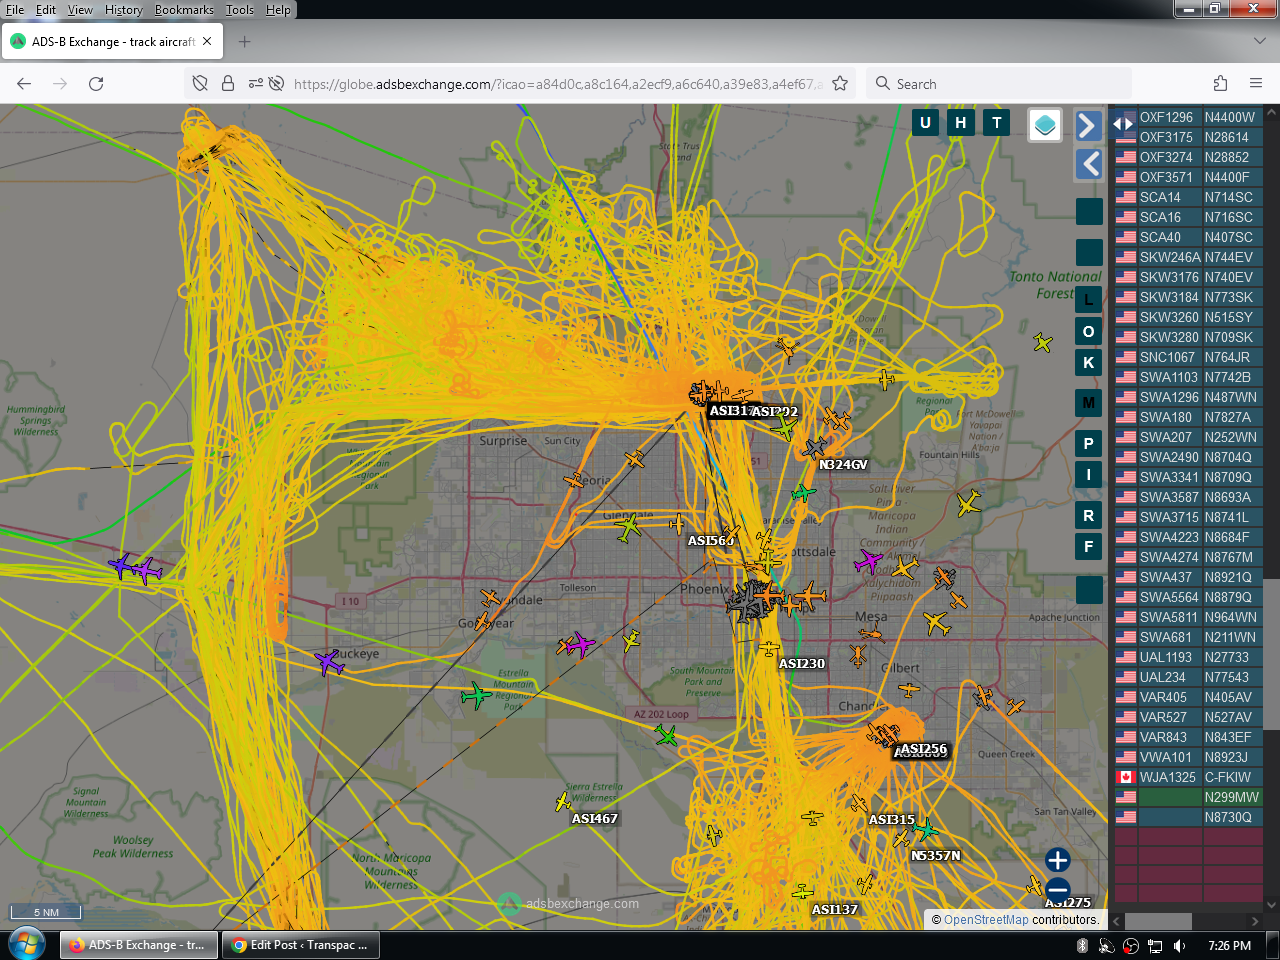
Task: Select the SKW246A row in aircraft list
Action: (x=1189, y=257)
